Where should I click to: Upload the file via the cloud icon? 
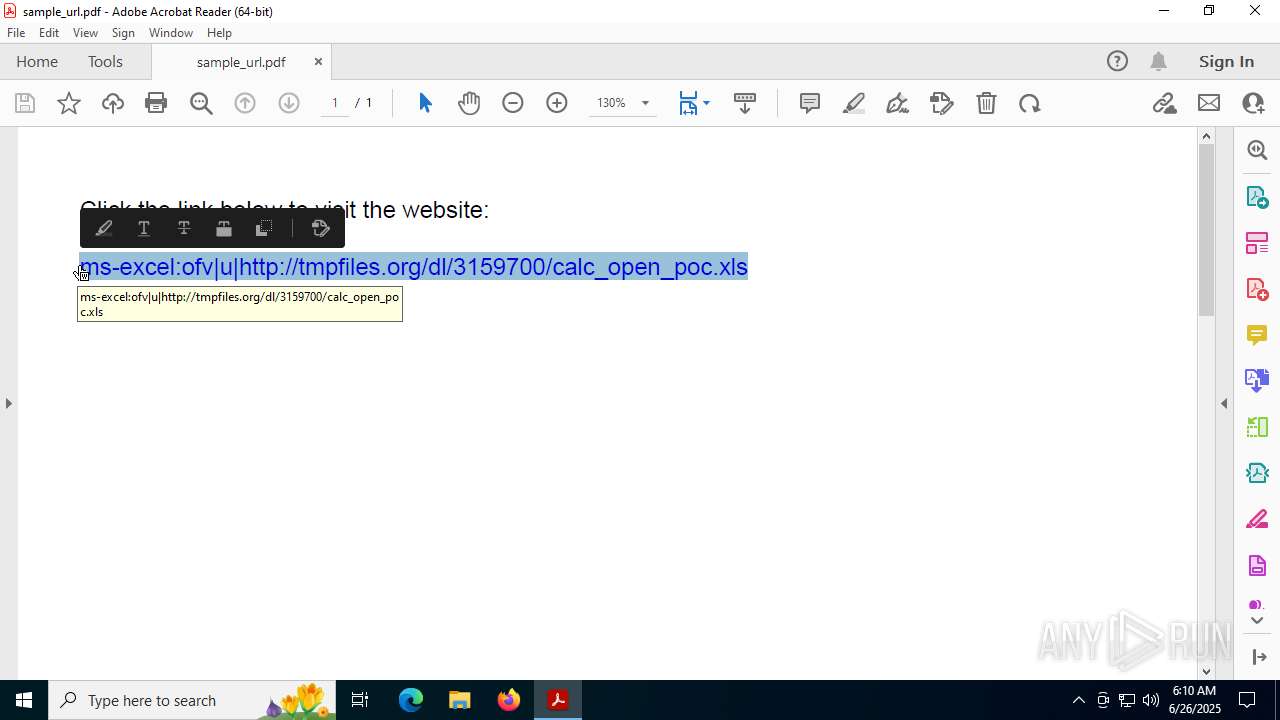[x=113, y=103]
